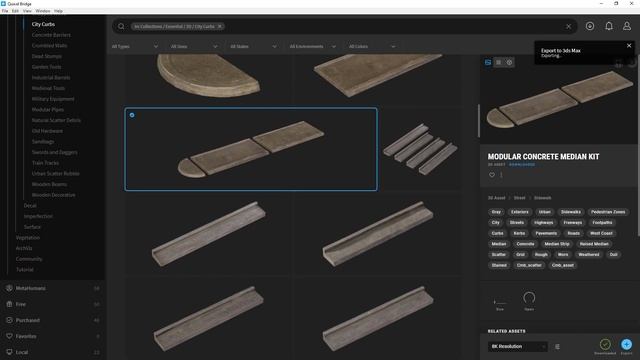Screen dimensions: 640x360
Task: Click the green Downloaded checkmark button
Action: click(x=605, y=344)
